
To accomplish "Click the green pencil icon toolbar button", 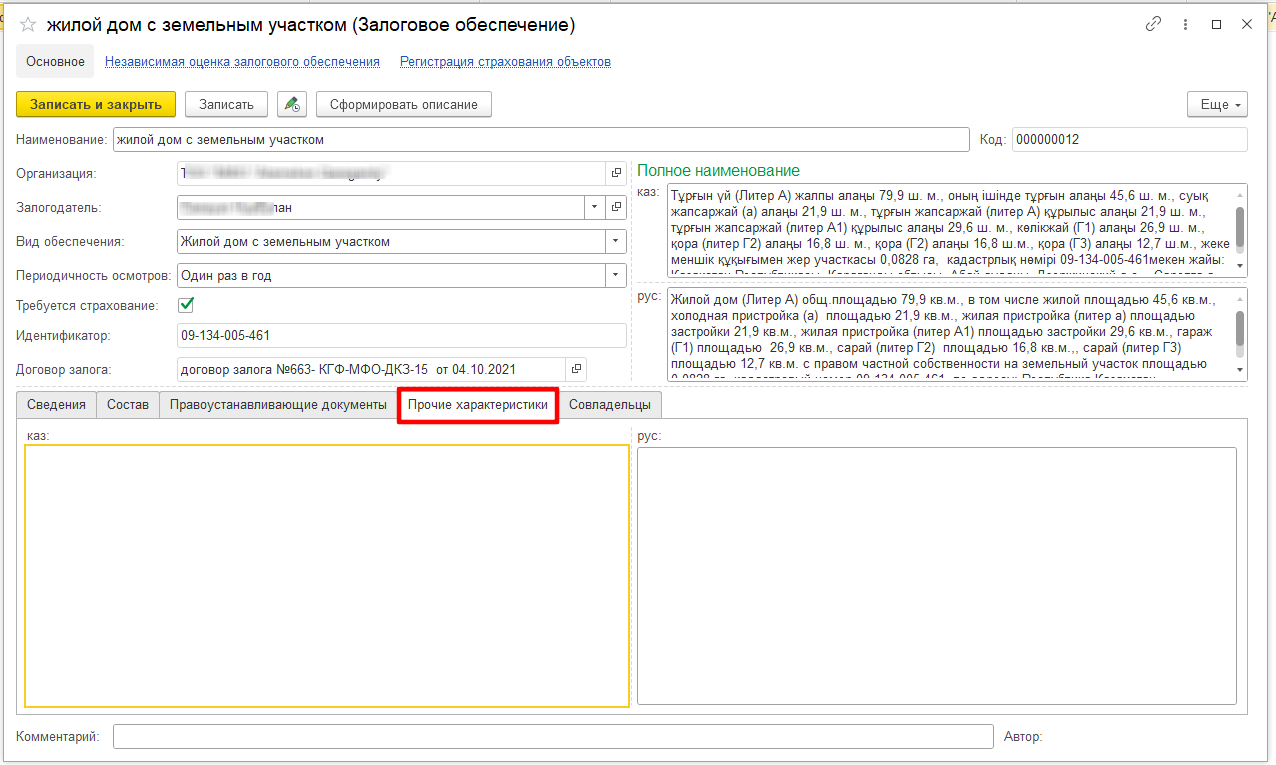I will pos(291,104).
